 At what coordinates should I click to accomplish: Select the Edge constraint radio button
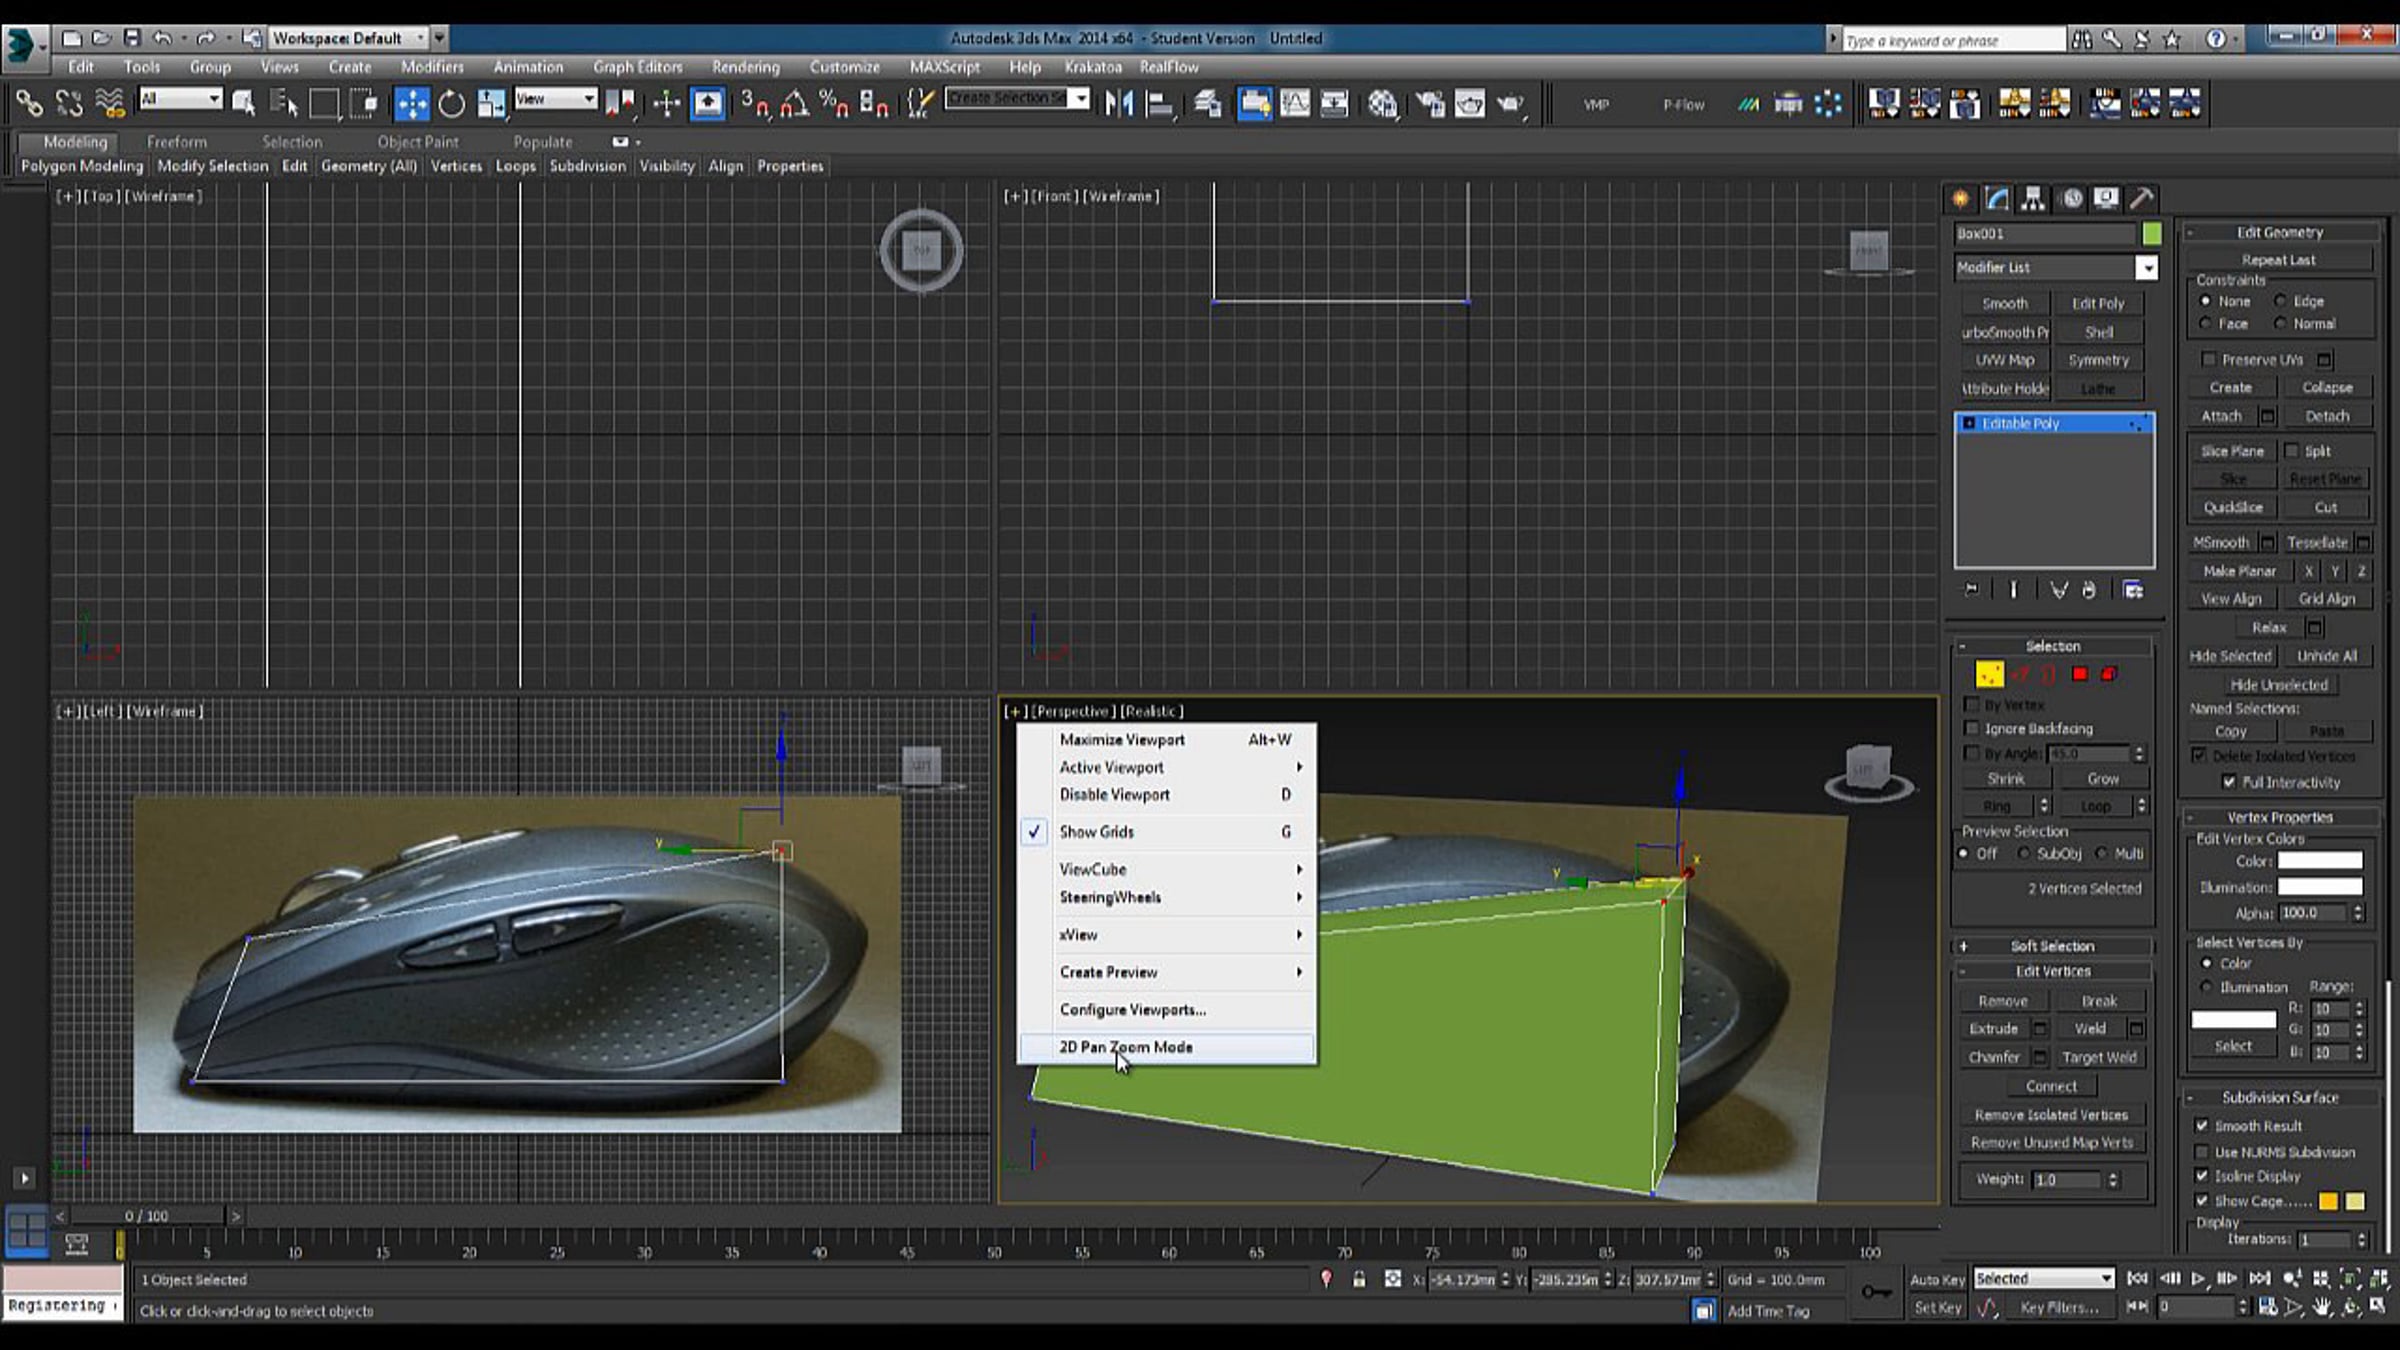pyautogui.click(x=2280, y=301)
